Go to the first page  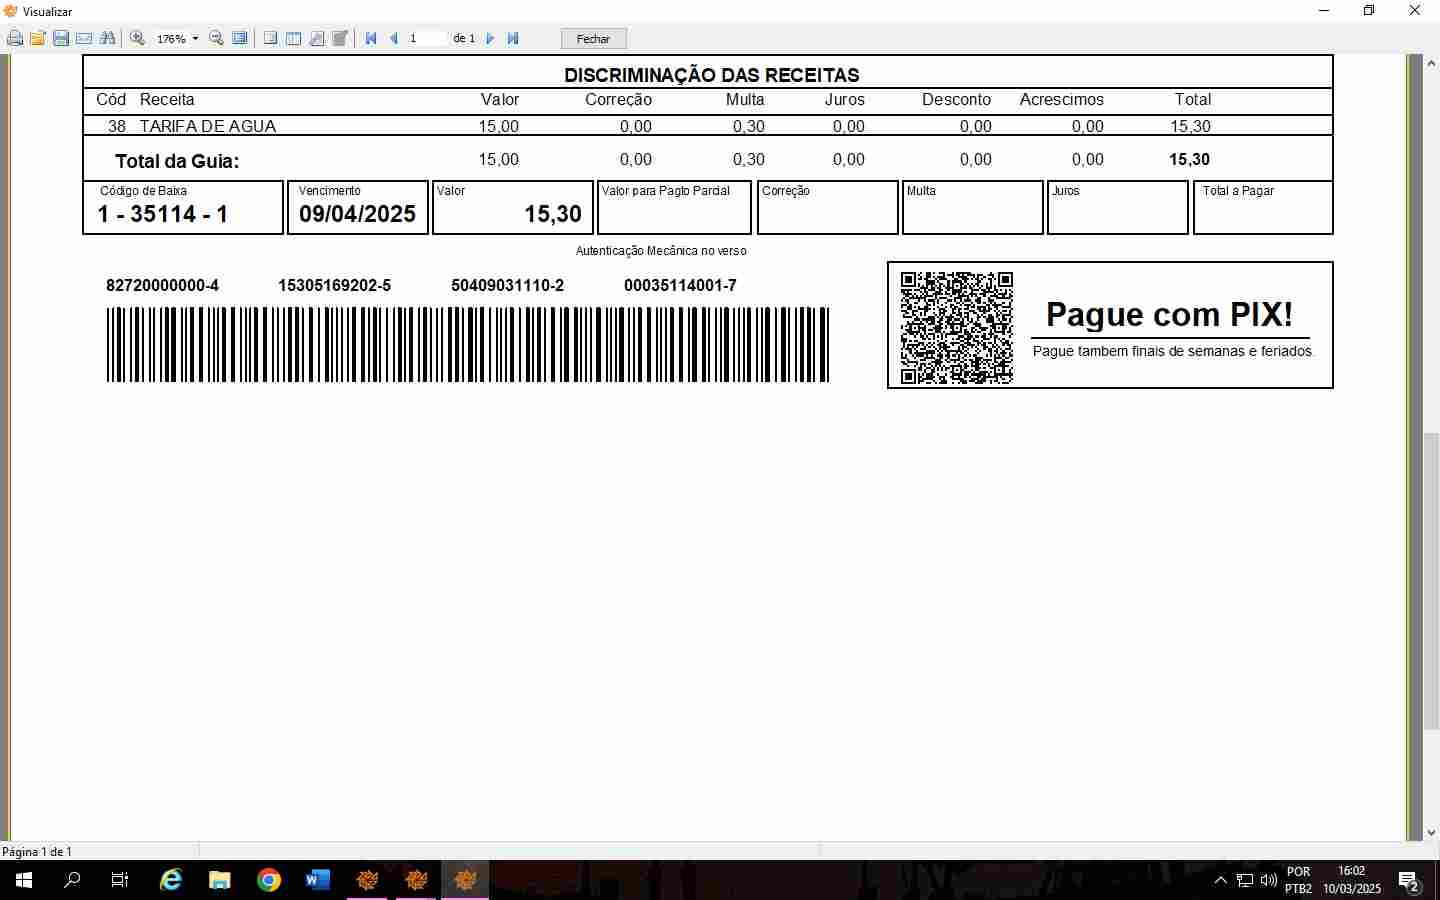click(371, 39)
